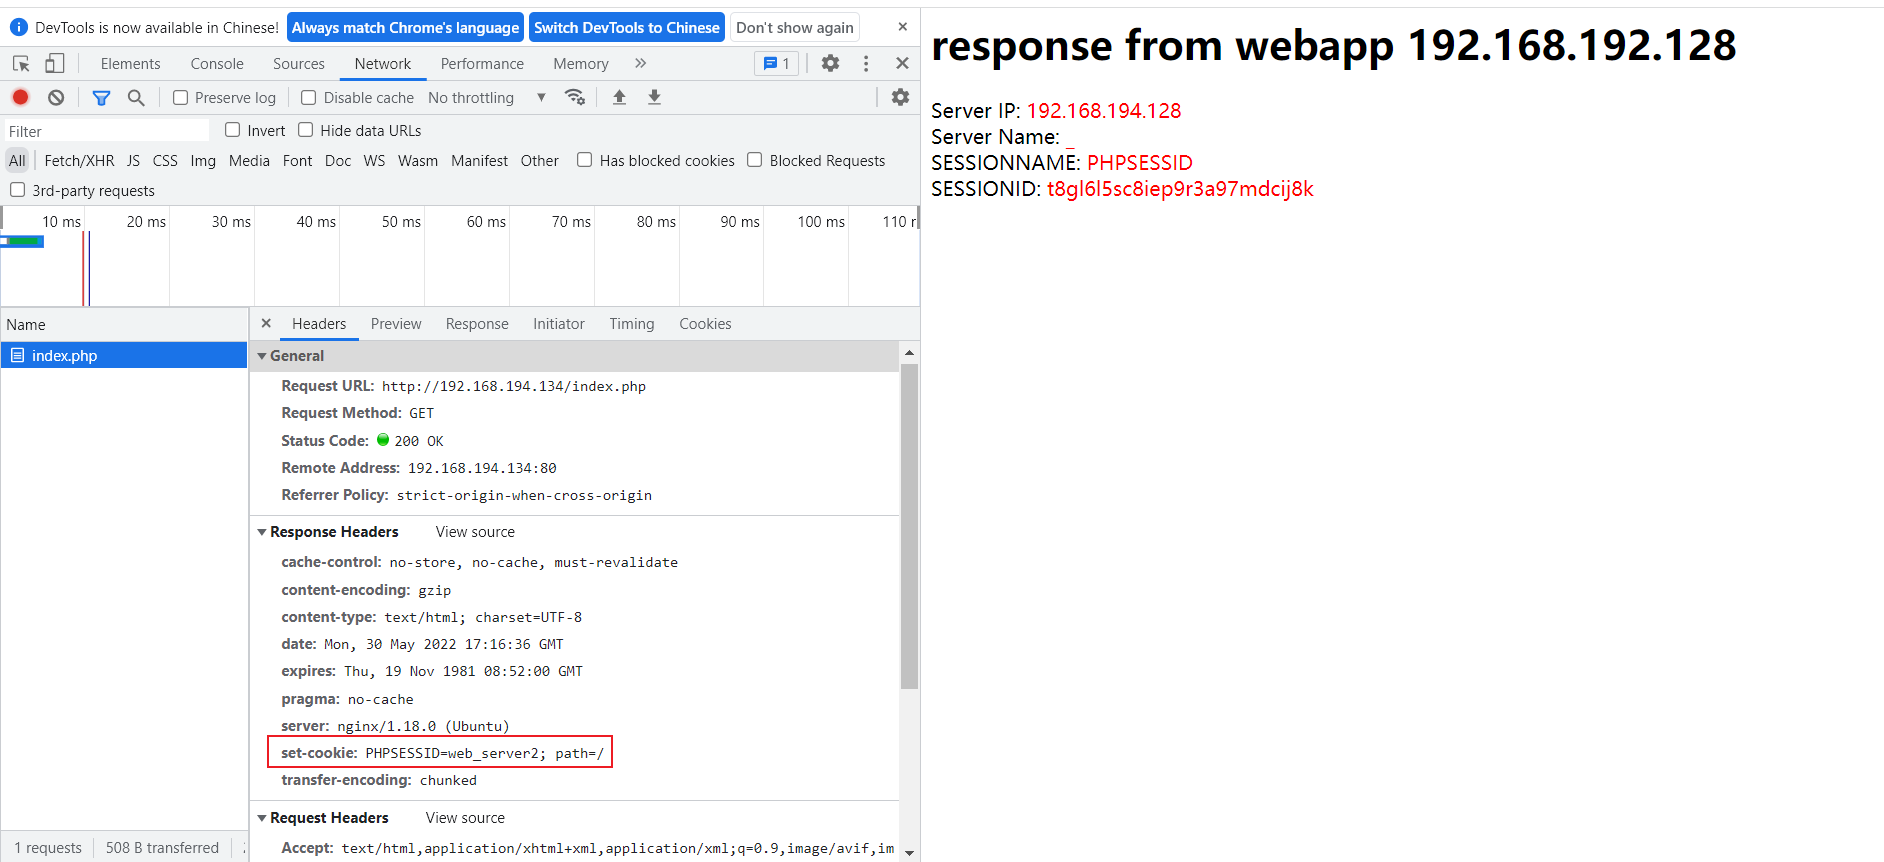
Task: Export HAR file download arrow
Action: pos(654,97)
